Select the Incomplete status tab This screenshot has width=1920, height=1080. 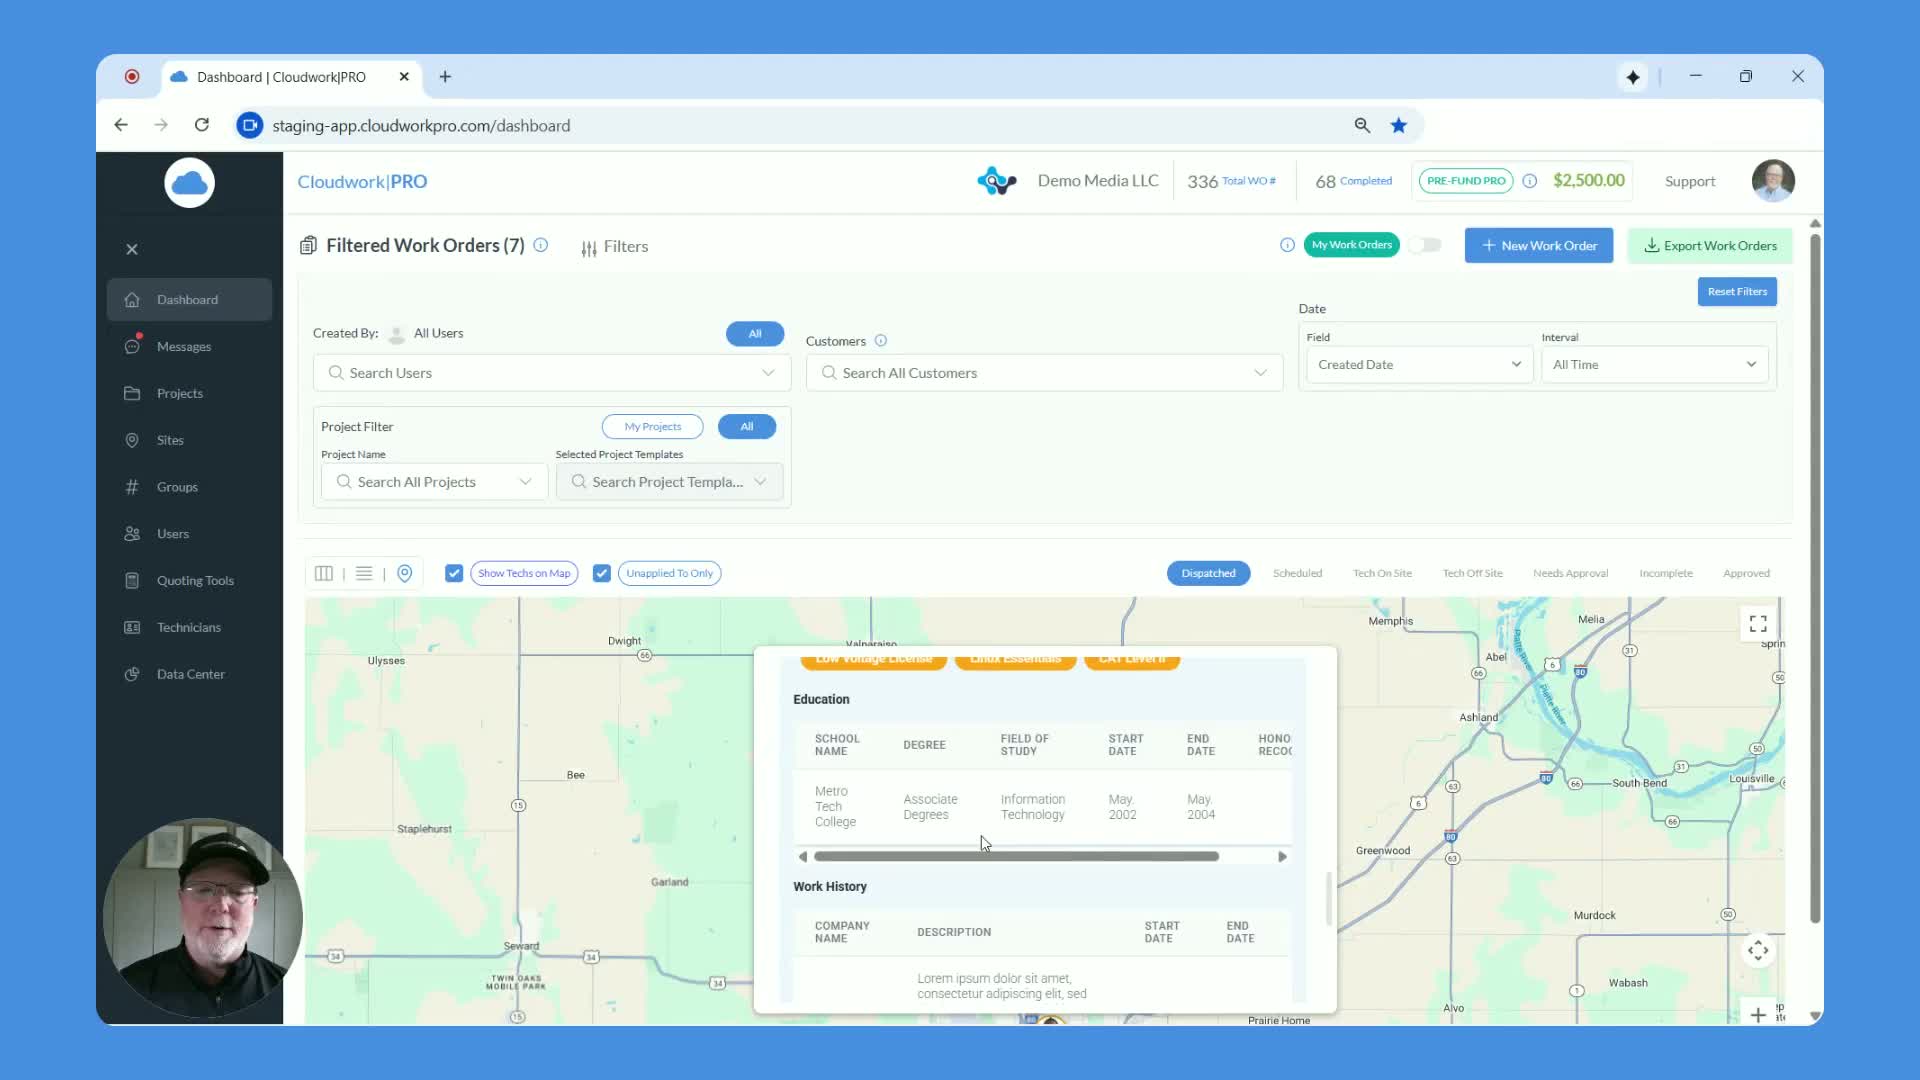pos(1666,574)
